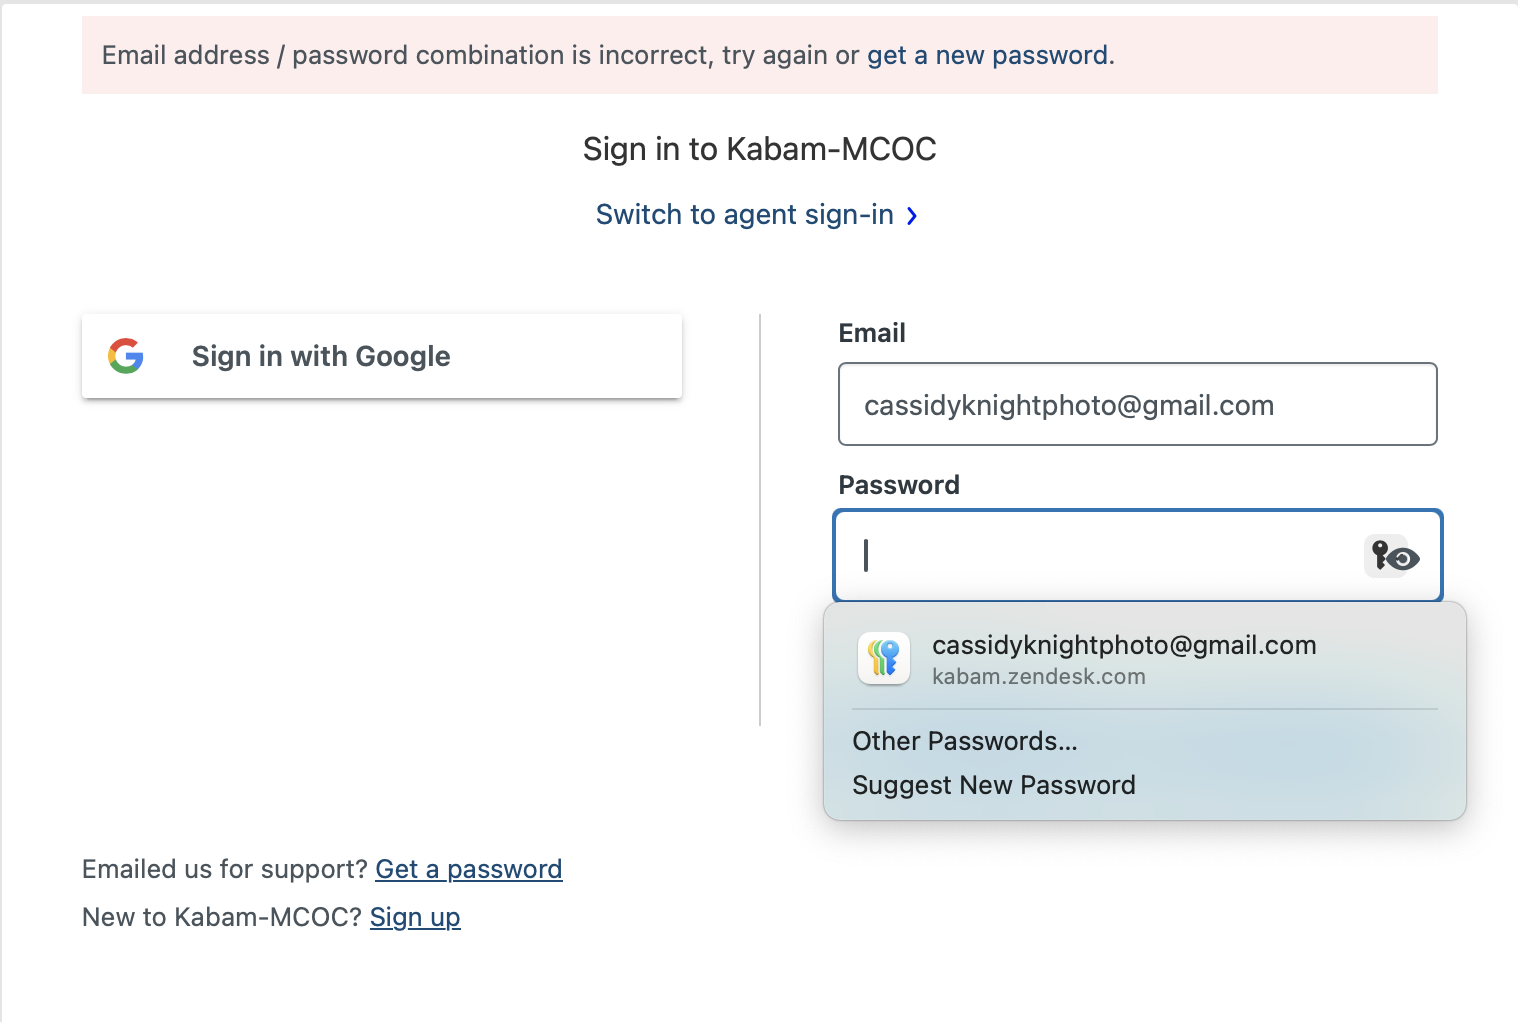Open the Sign up link
Image resolution: width=1518 pixels, height=1022 pixels.
[415, 917]
